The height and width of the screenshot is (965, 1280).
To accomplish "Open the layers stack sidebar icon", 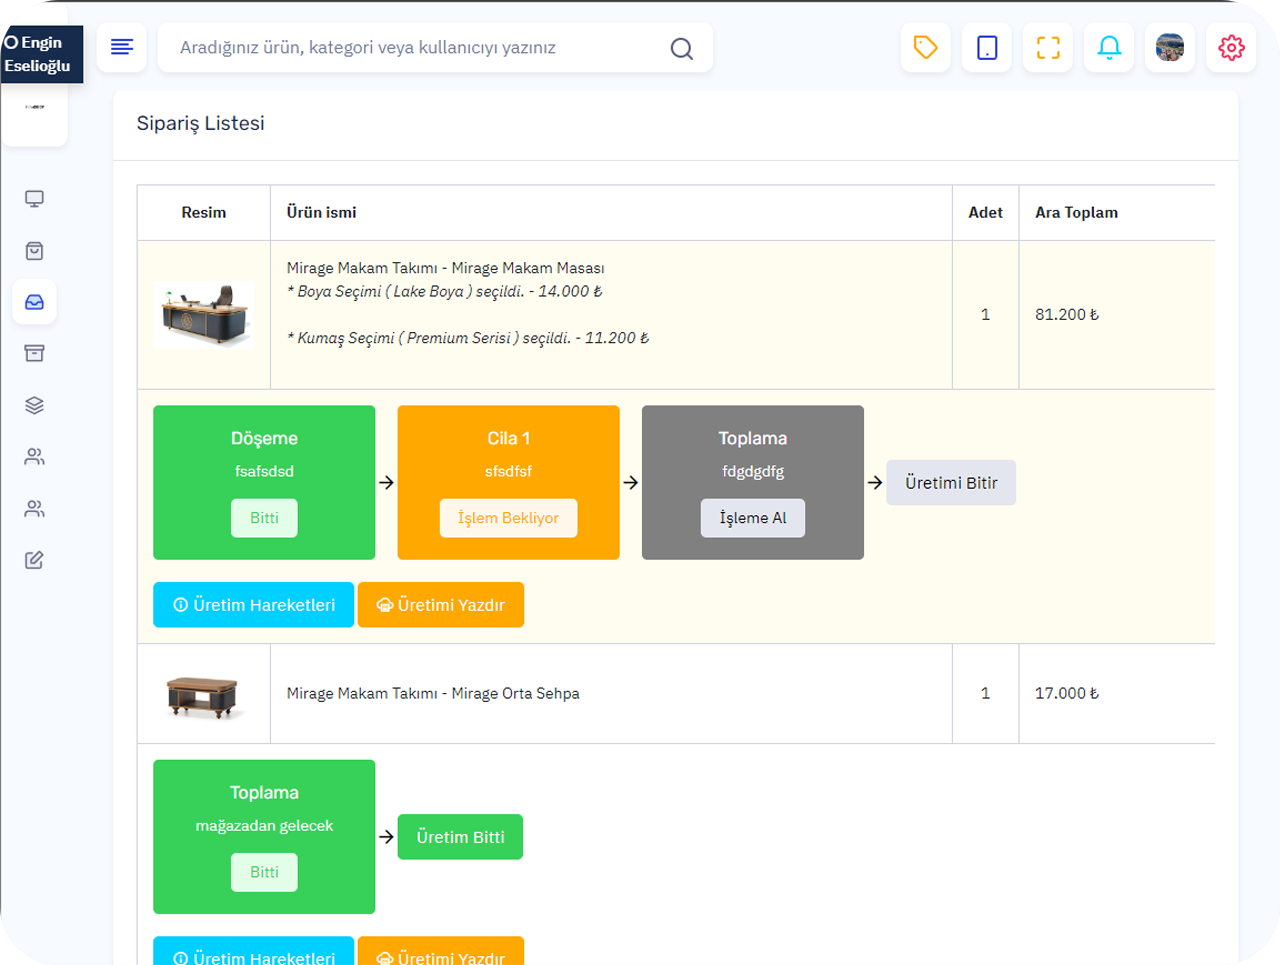I will 34,405.
